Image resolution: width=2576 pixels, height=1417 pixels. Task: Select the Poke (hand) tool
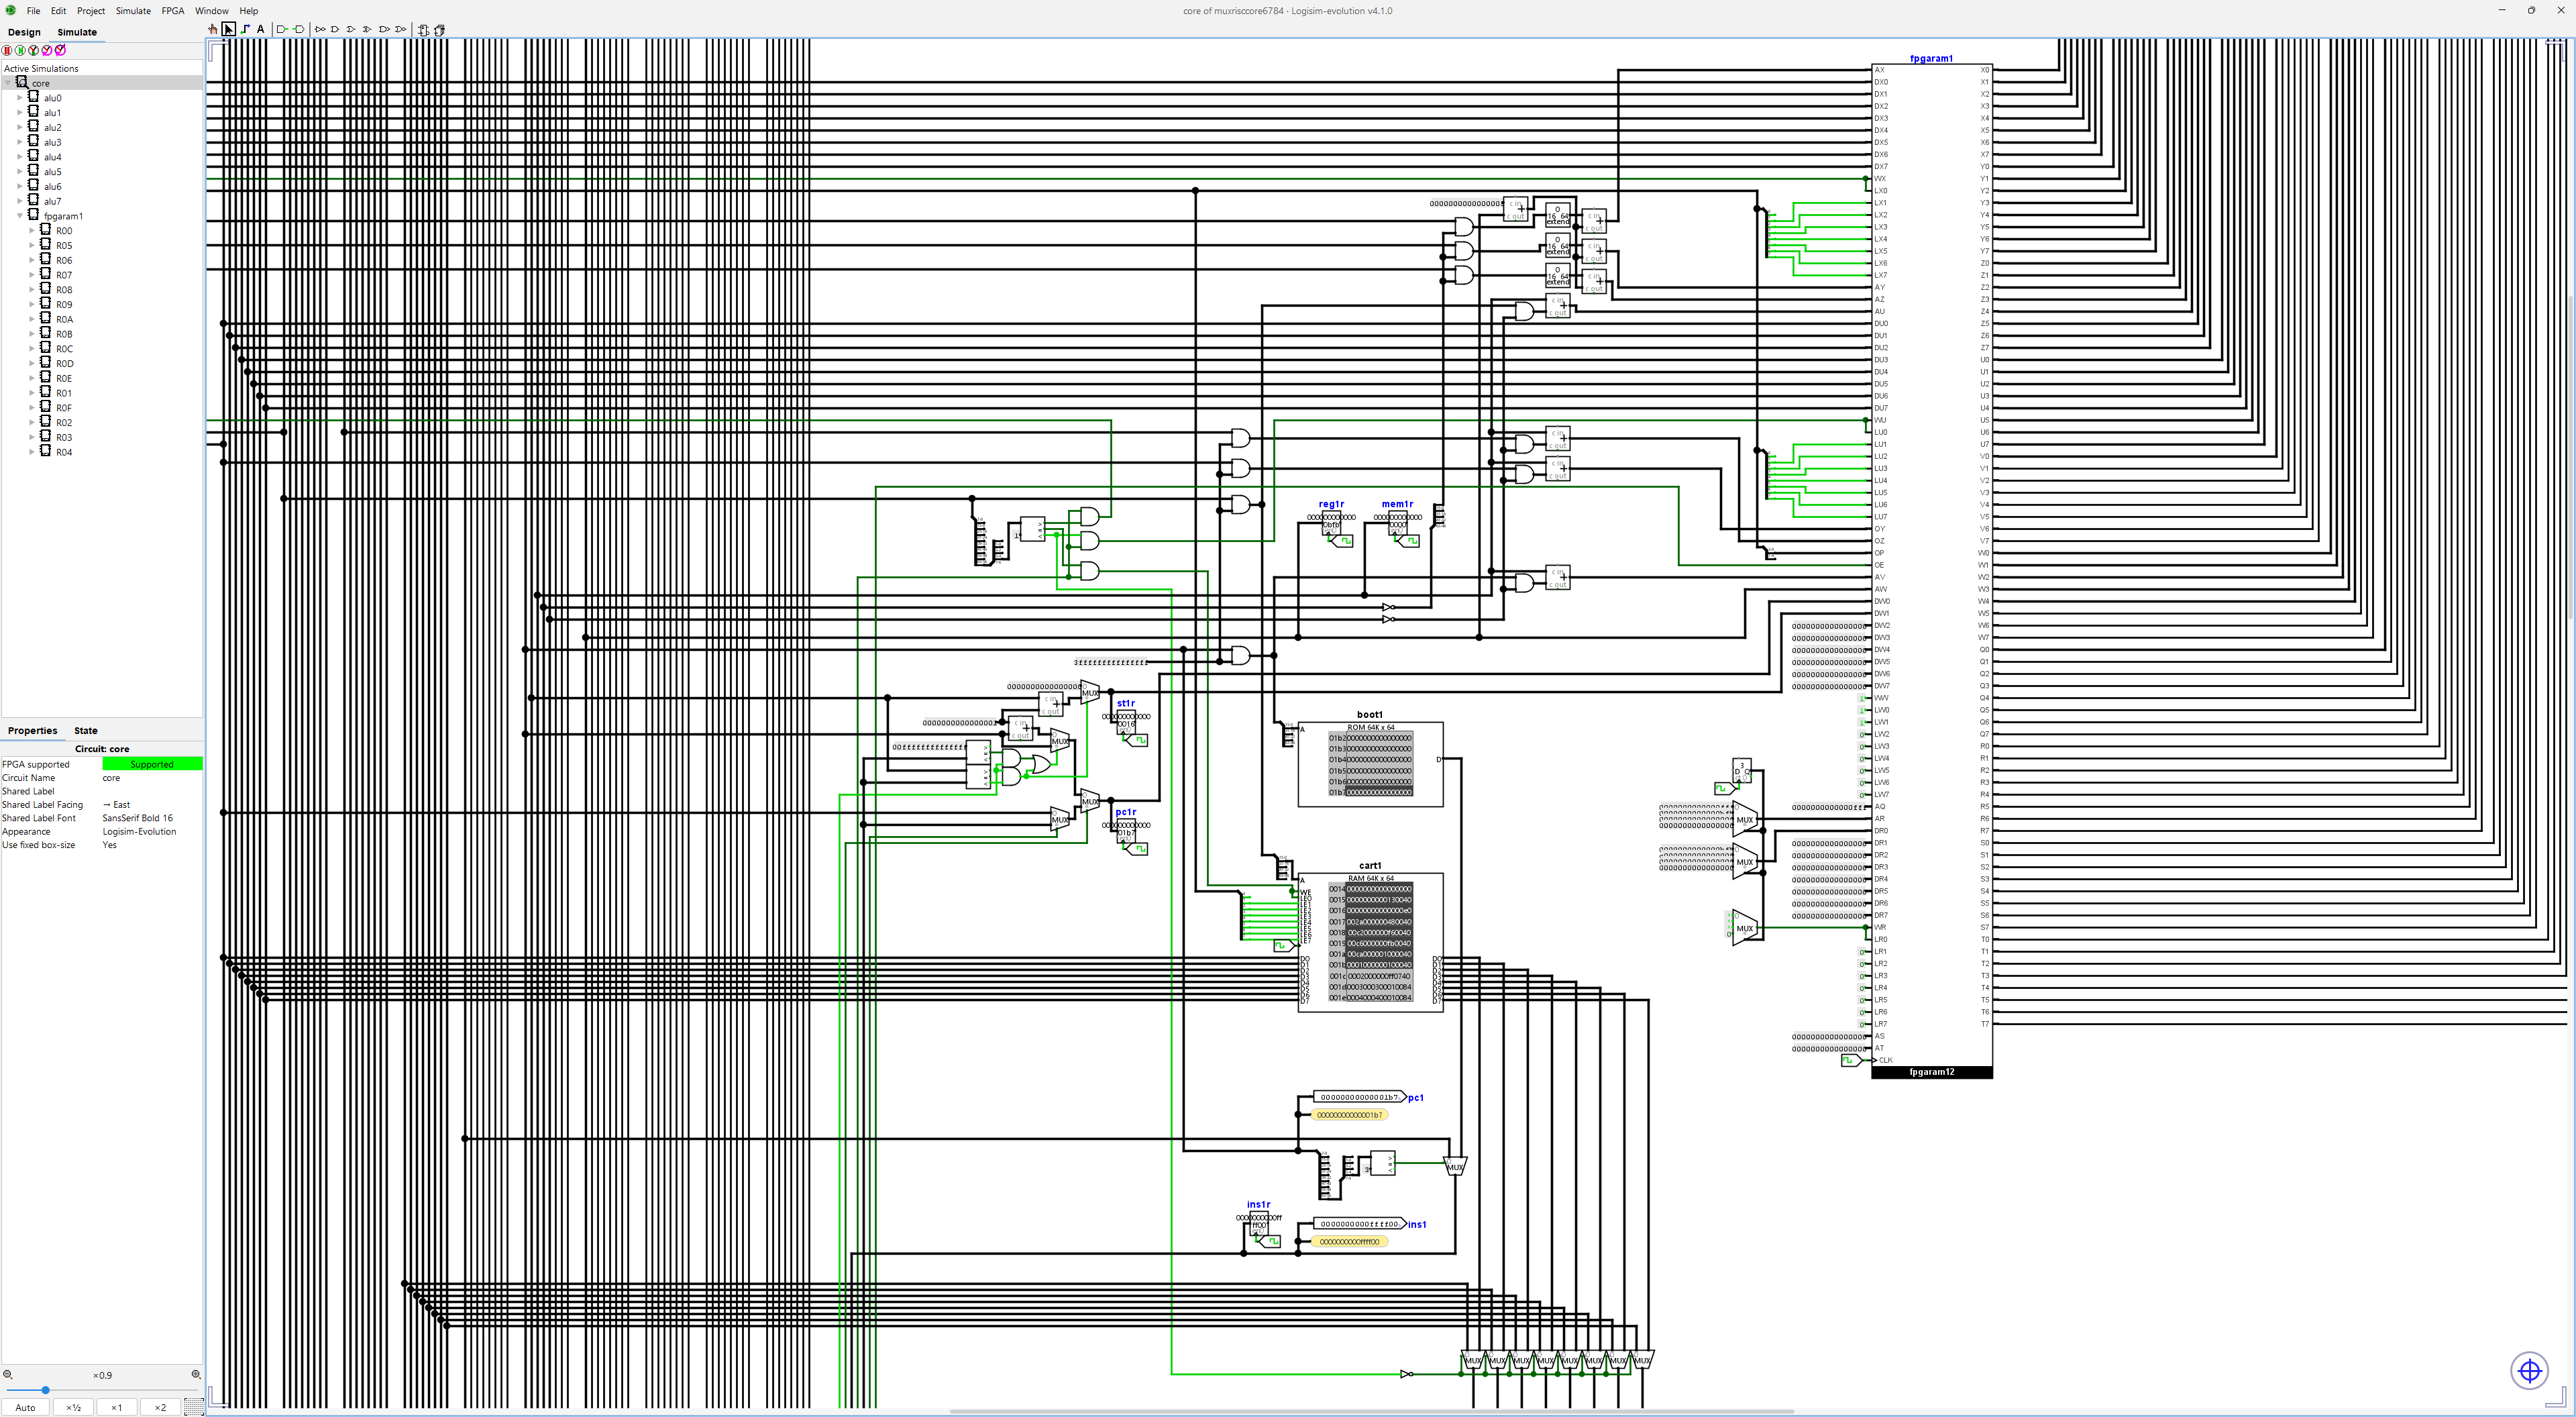point(213,30)
